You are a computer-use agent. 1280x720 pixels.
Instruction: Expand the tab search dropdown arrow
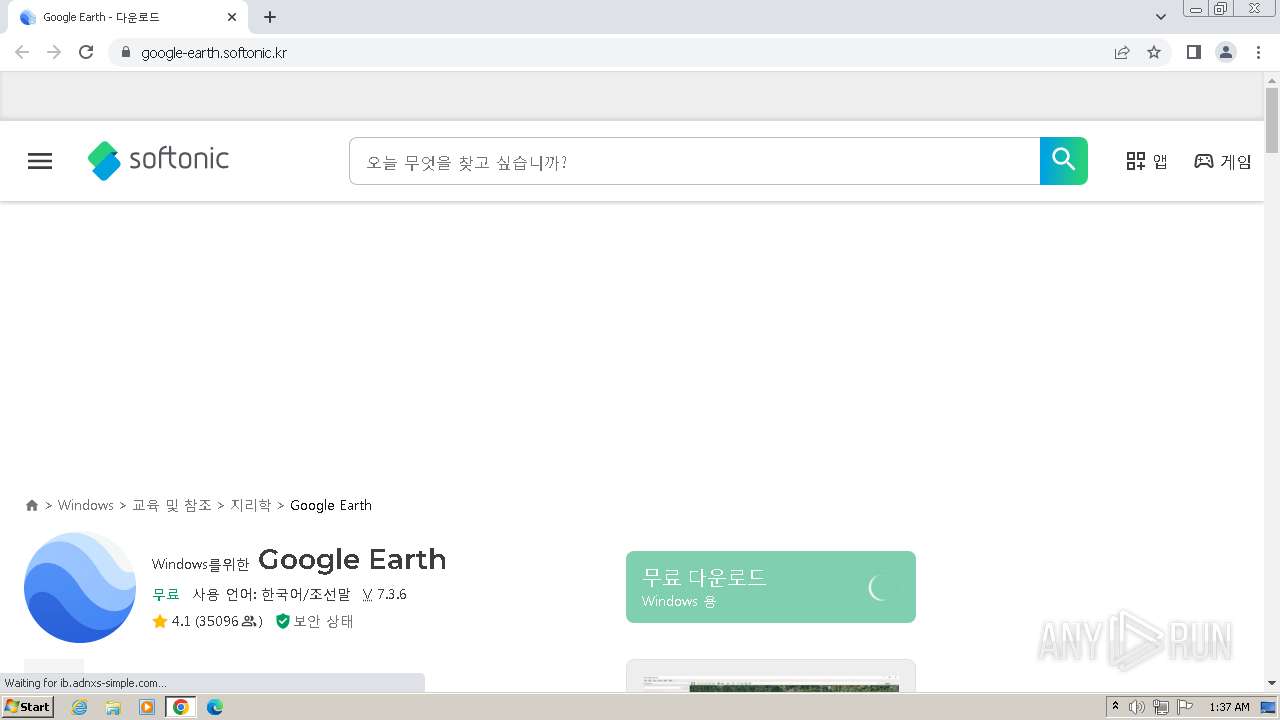click(x=1161, y=17)
